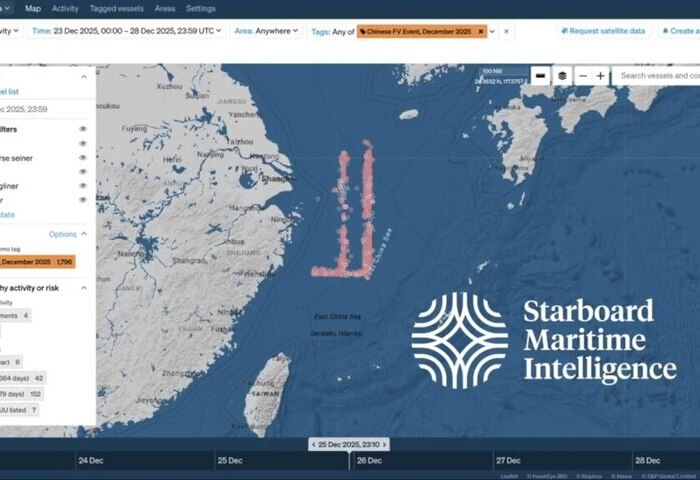Click the 26 Dec marker on timeline
The height and width of the screenshot is (480, 700).
368,461
